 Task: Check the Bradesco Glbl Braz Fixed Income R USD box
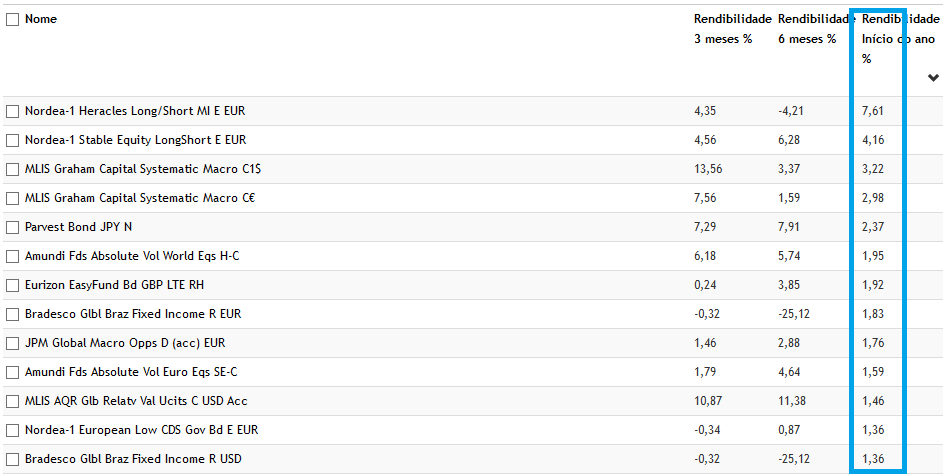13,459
